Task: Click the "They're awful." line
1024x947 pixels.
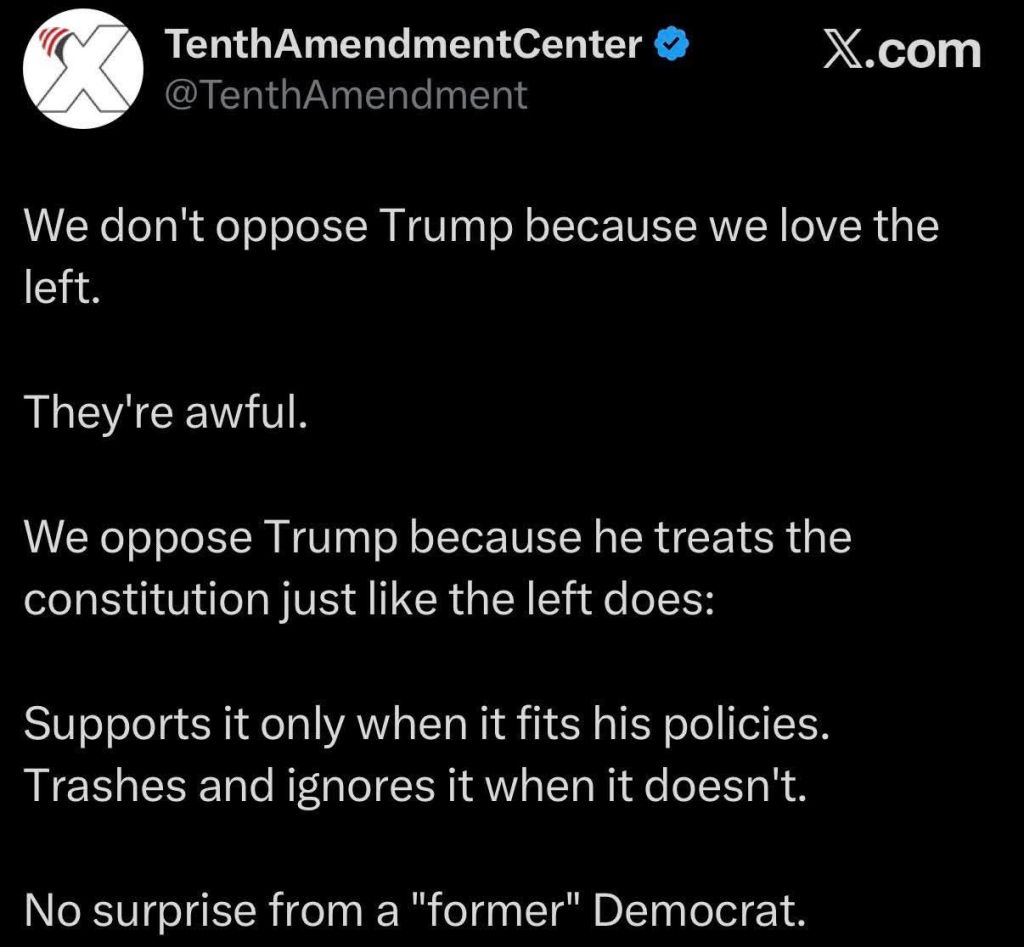Action: pyautogui.click(x=163, y=411)
